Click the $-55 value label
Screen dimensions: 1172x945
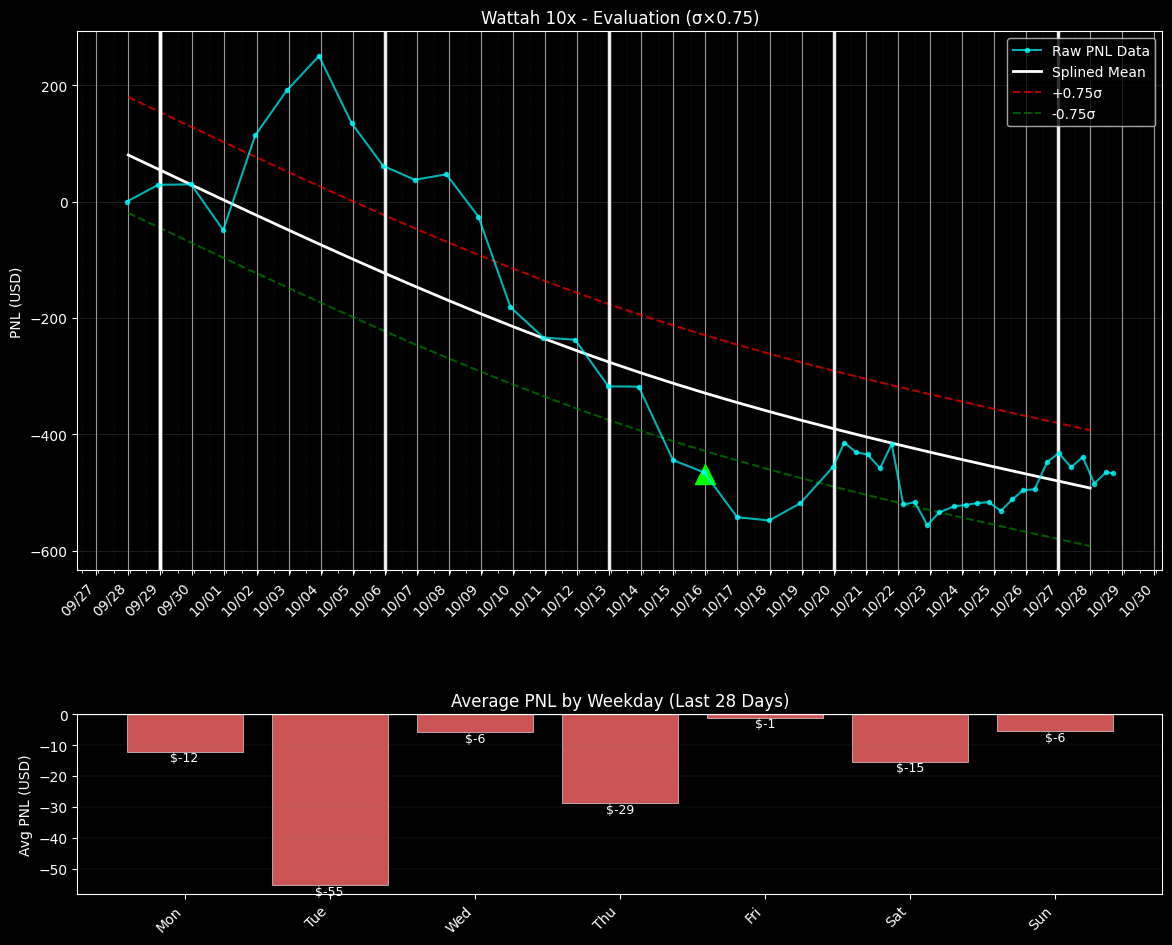[x=329, y=892]
